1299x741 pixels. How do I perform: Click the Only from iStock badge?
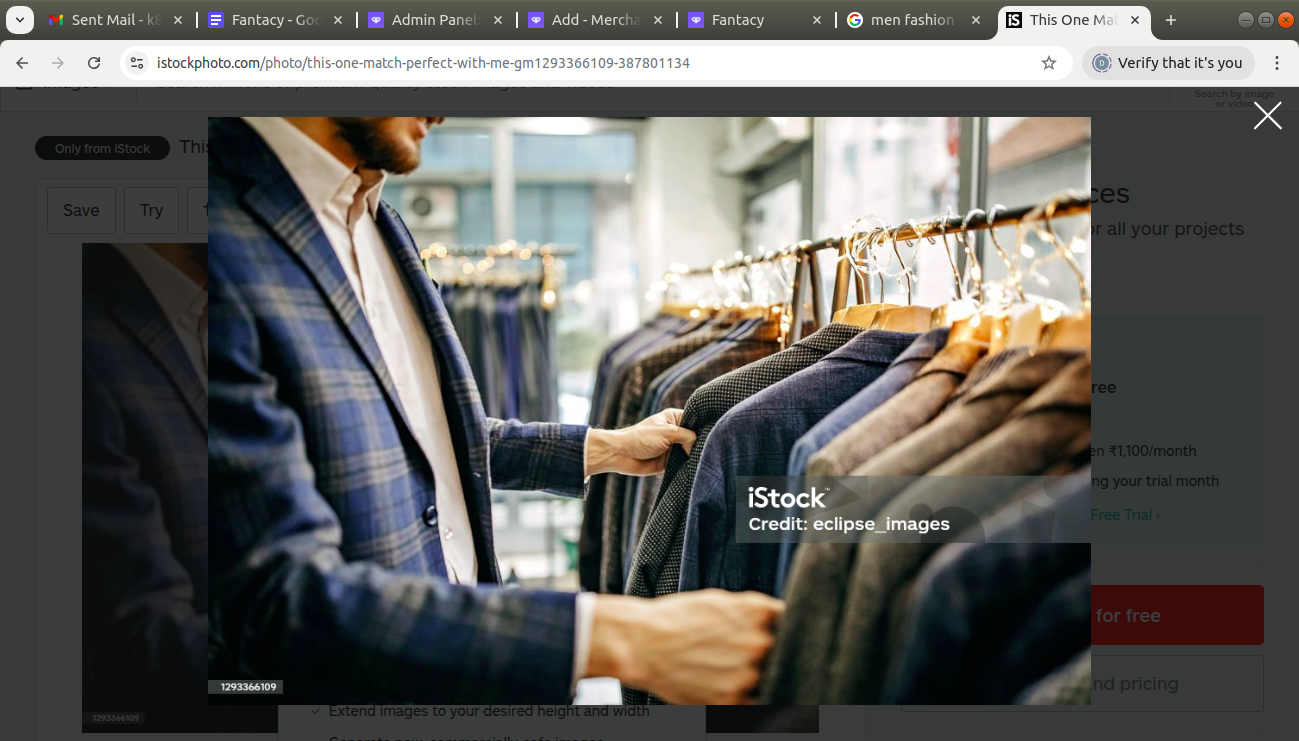tap(103, 149)
